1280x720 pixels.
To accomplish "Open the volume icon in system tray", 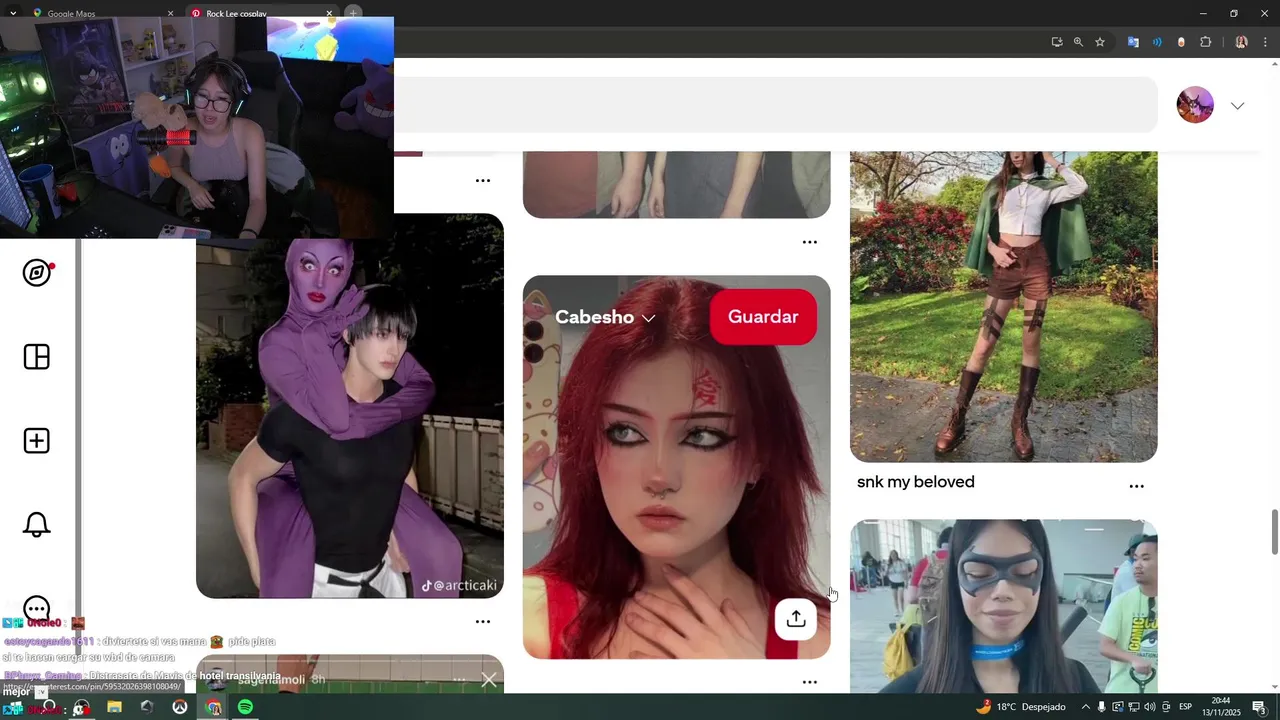I will tap(1149, 707).
